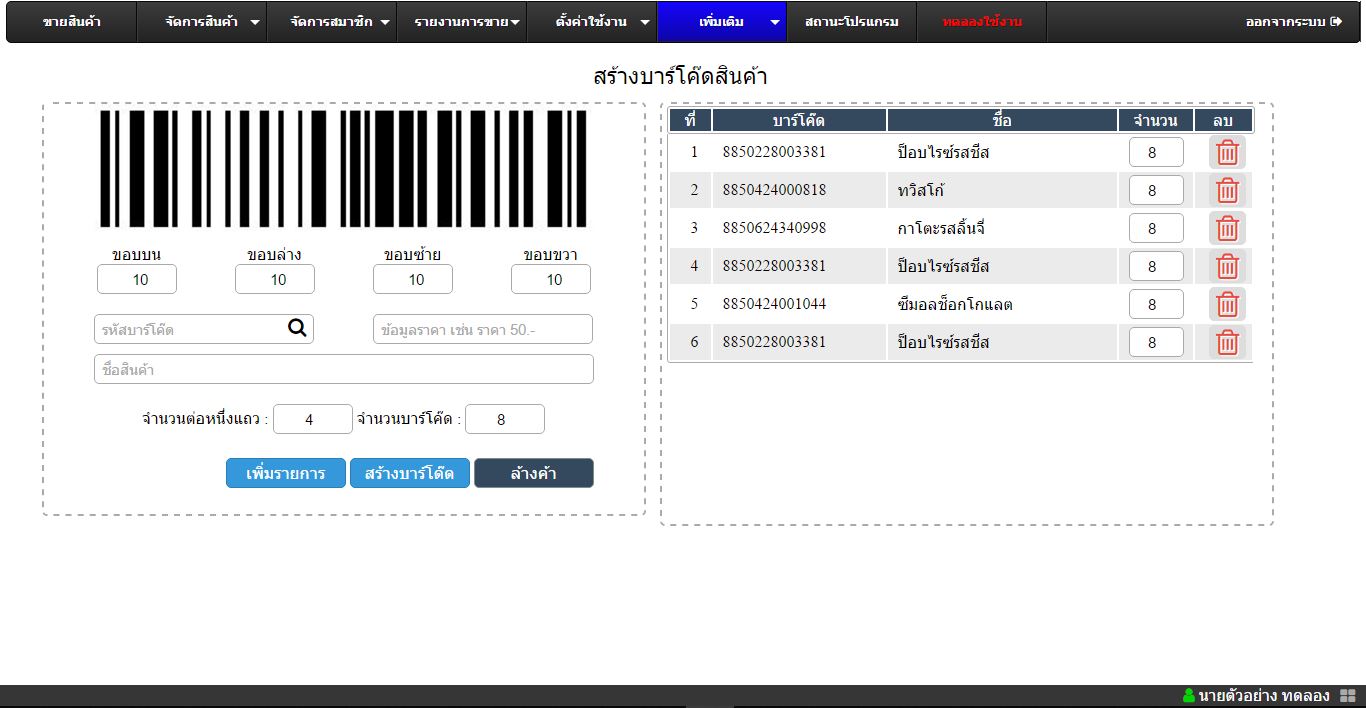The image size is (1366, 708).
Task: Select the ขอบซ้าย margin input
Action: coord(413,279)
